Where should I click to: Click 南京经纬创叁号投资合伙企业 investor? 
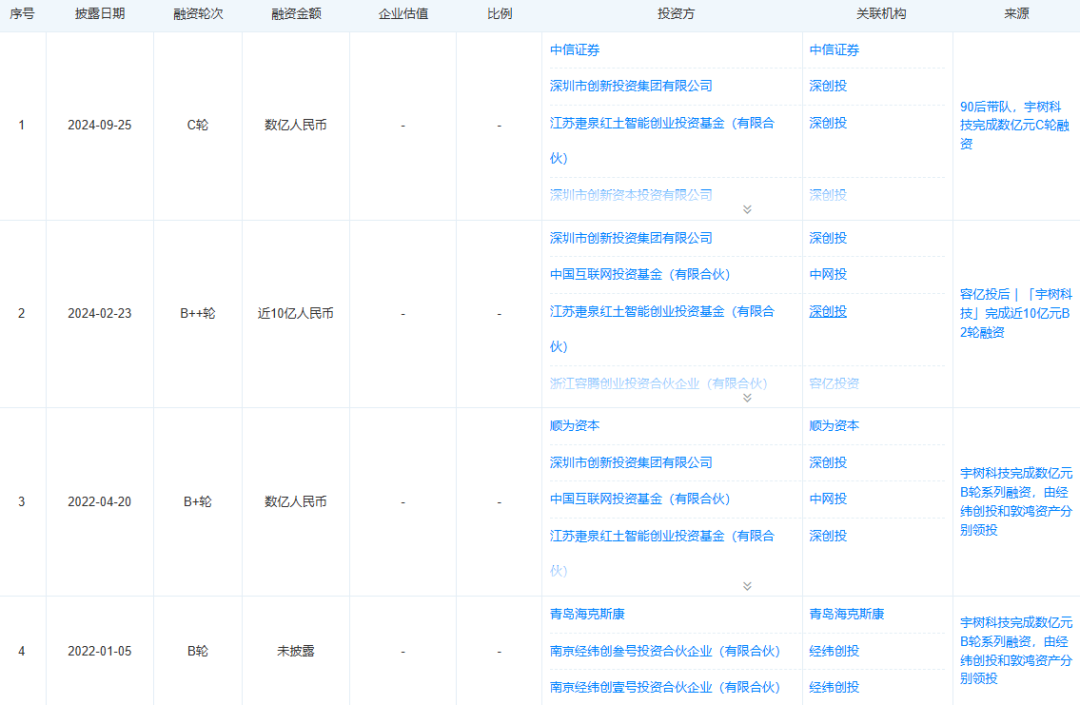click(665, 651)
